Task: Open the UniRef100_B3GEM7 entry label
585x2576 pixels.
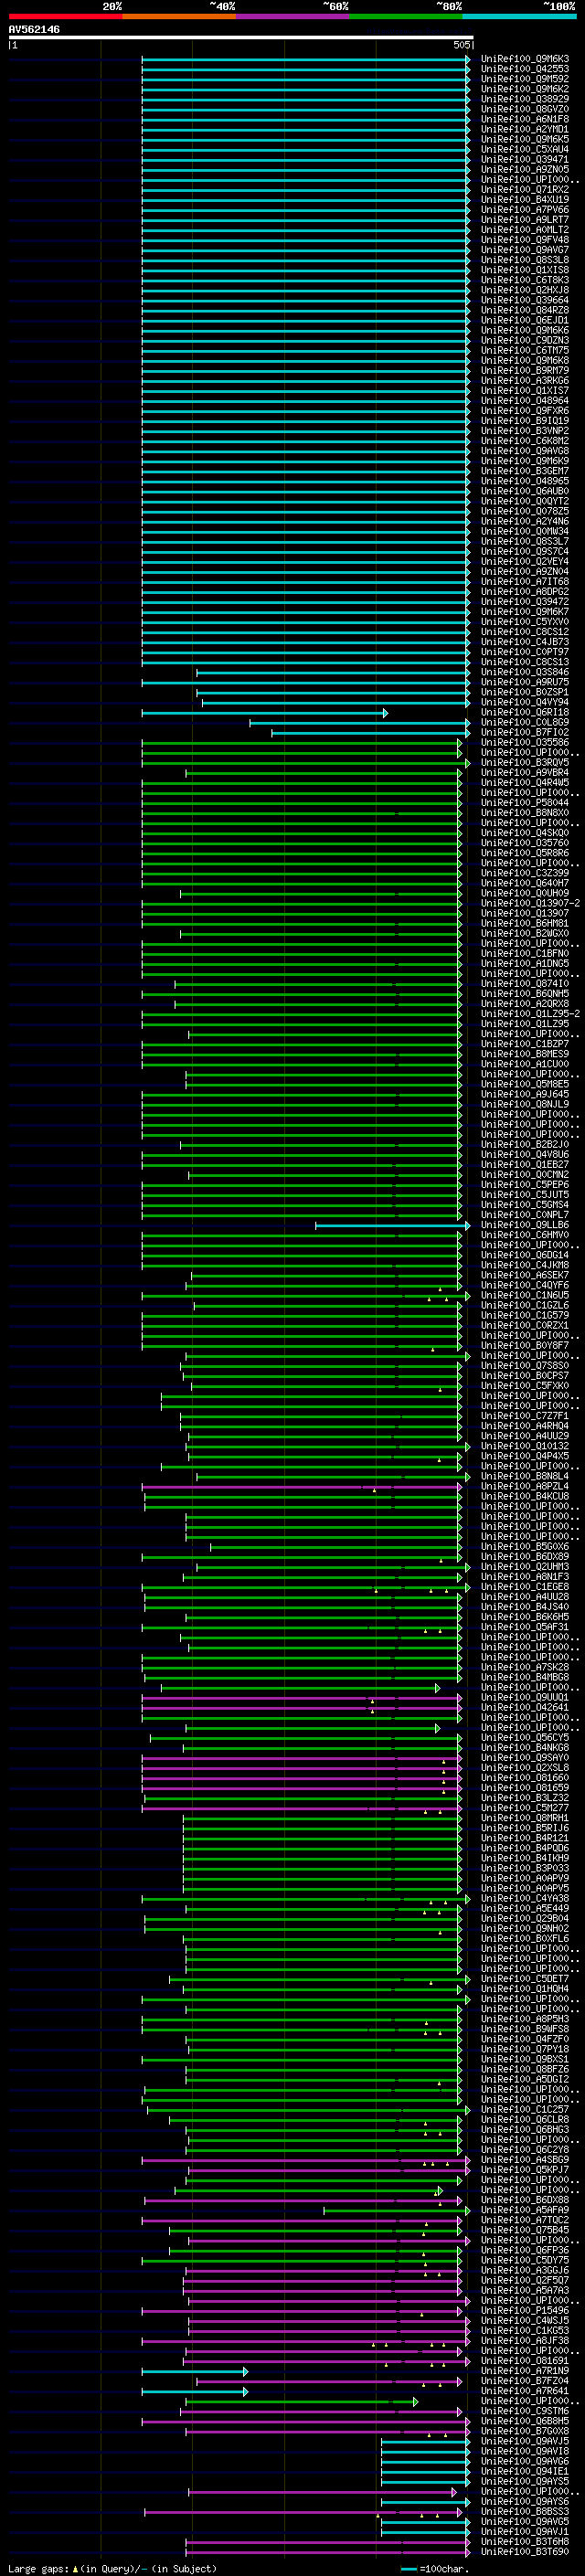Action: (524, 471)
